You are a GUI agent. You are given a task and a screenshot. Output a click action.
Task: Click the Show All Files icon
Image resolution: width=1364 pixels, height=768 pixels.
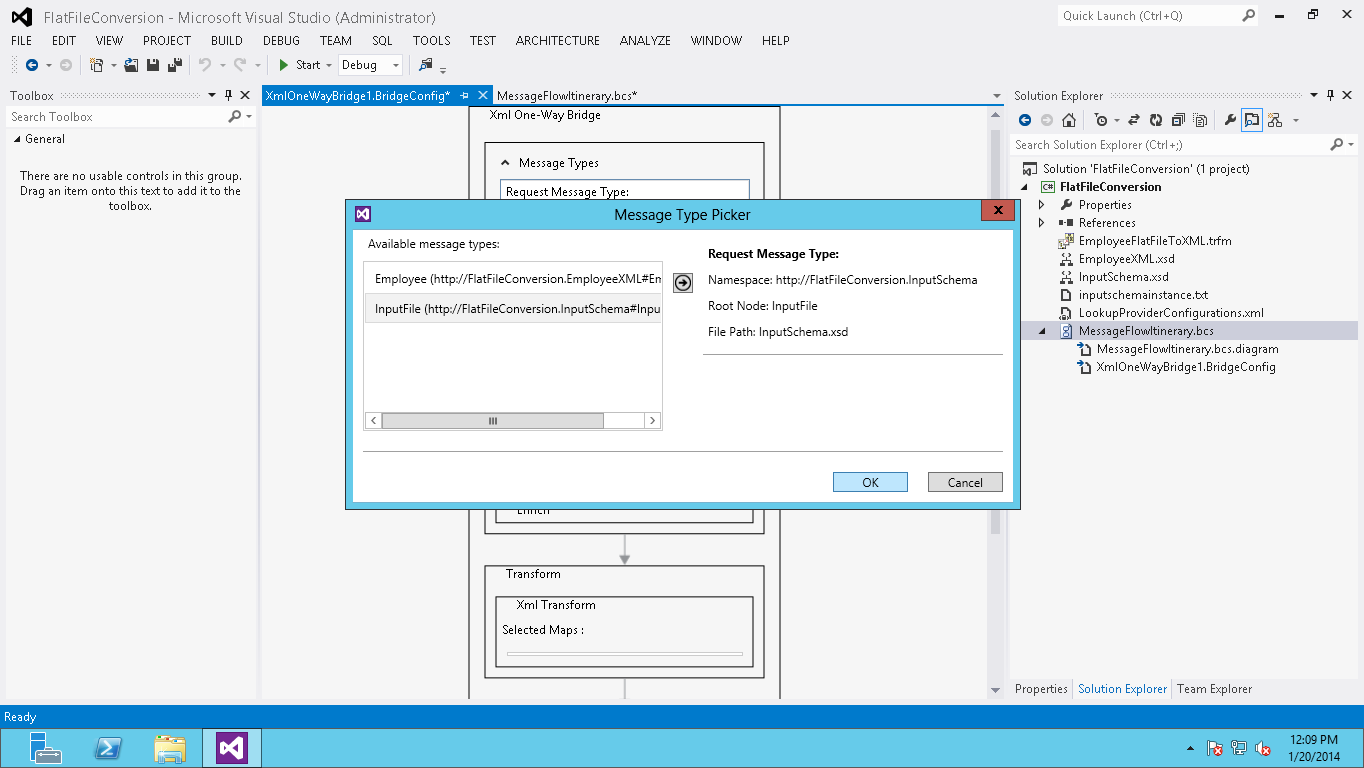[1199, 120]
